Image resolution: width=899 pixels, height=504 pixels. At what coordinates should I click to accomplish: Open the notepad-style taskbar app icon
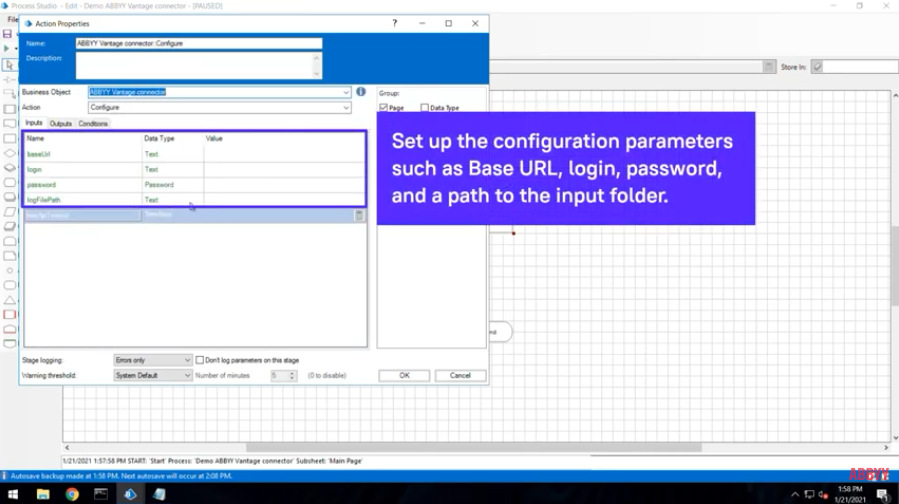pos(159,494)
